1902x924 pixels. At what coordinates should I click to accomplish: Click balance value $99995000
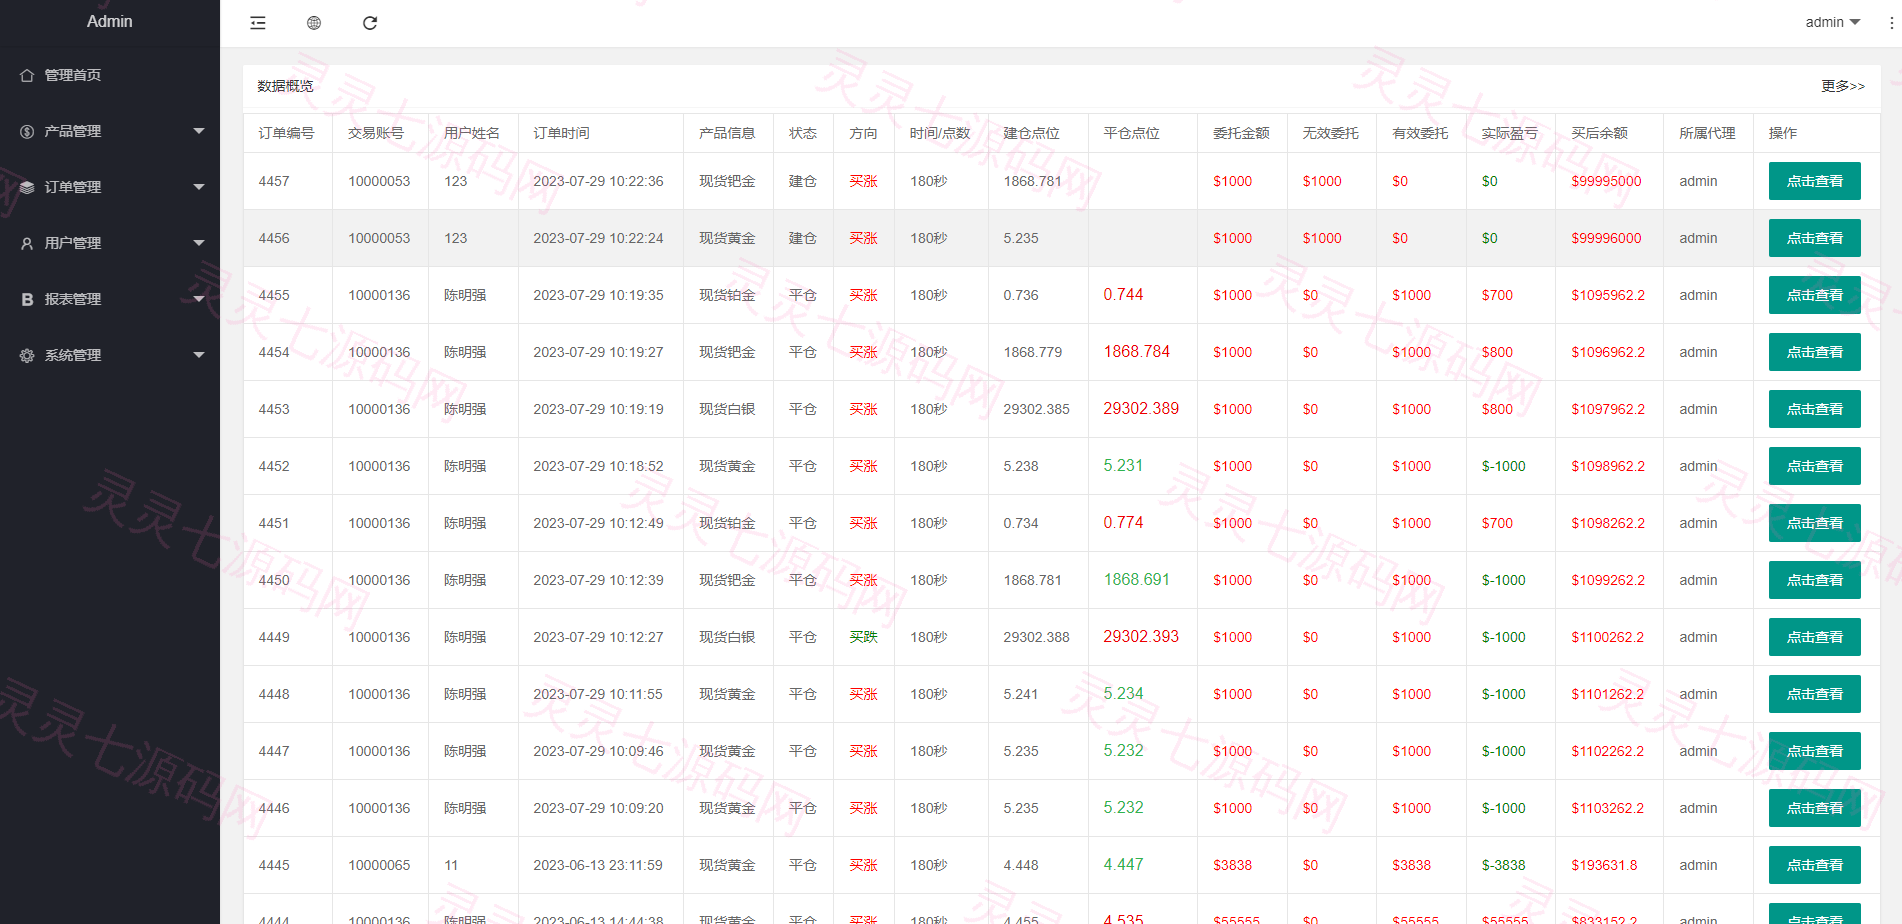(x=1606, y=181)
